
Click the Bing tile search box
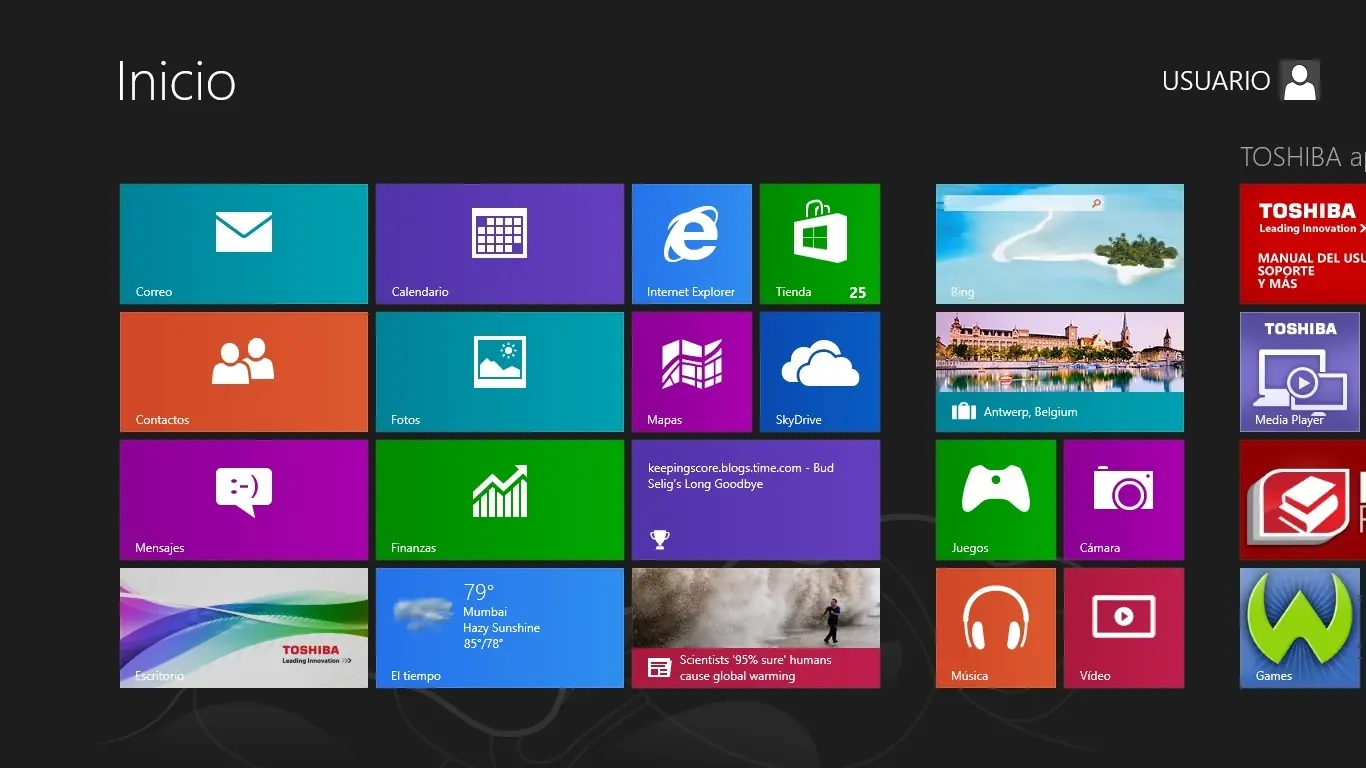(x=1023, y=203)
